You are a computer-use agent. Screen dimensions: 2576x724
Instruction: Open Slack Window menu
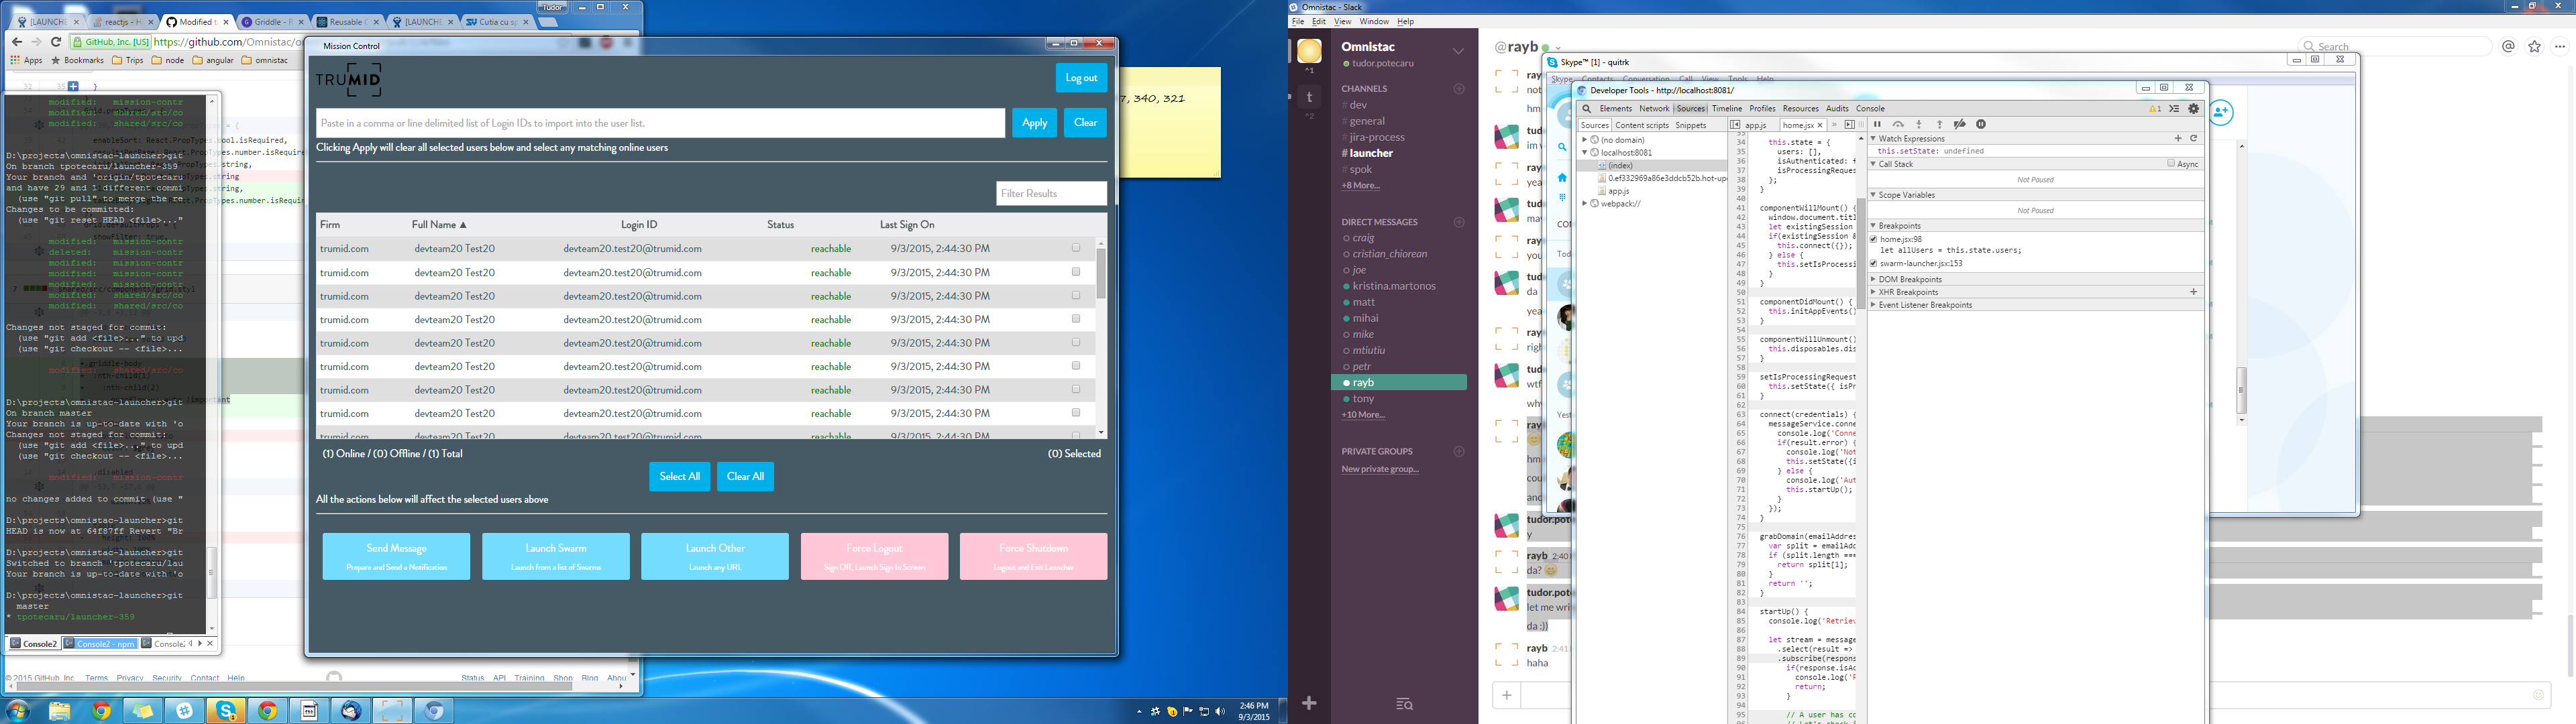click(x=1374, y=21)
